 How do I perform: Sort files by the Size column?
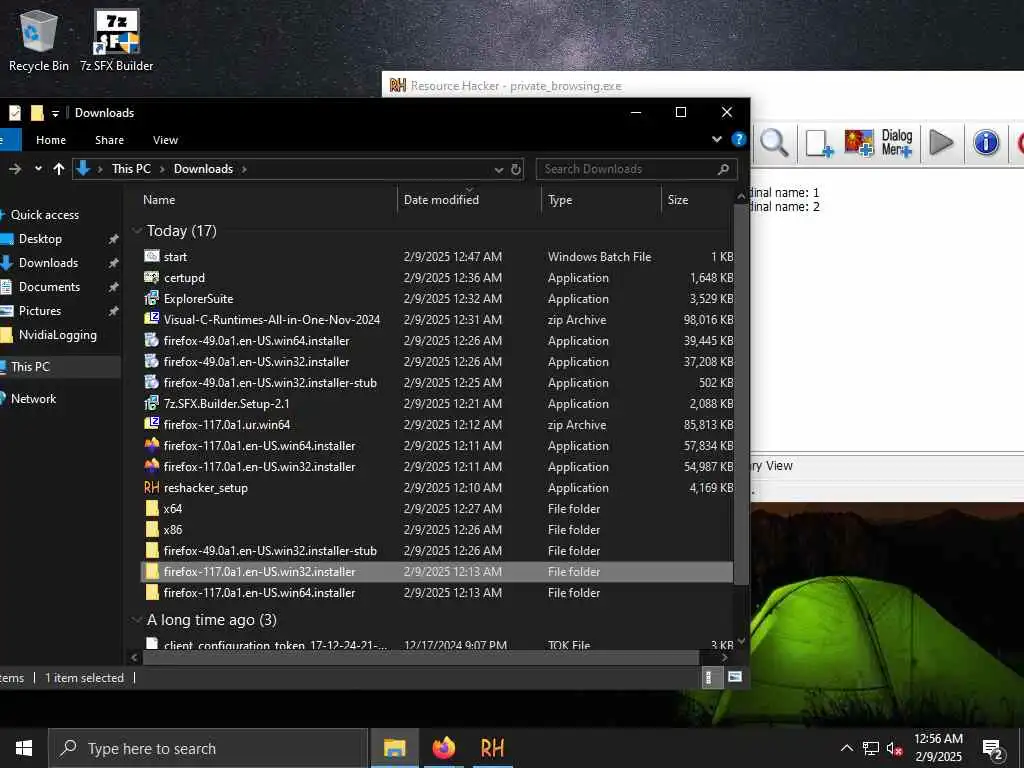[697, 200]
